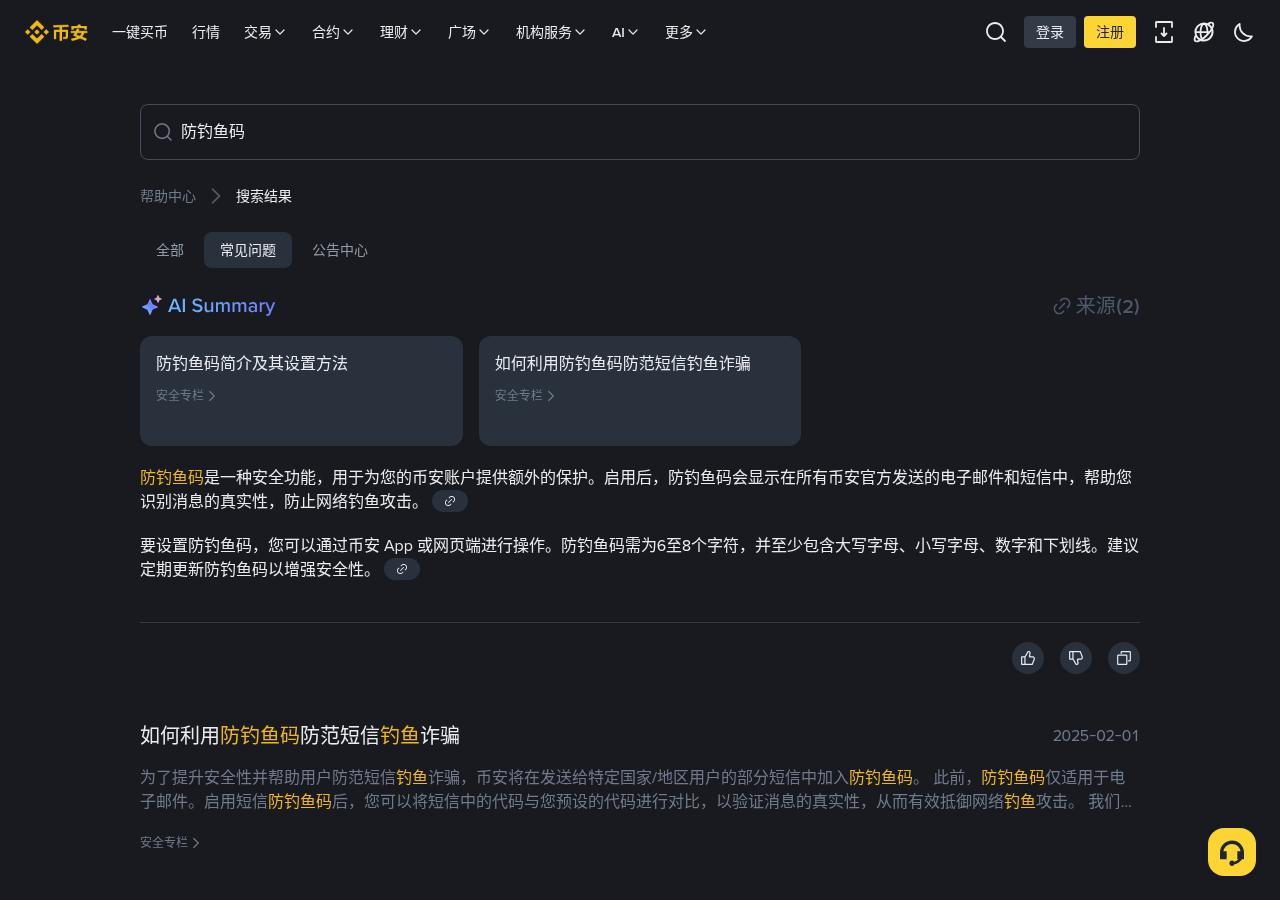The image size is (1280, 900).
Task: Open the 如何利用防钓鱼码防范短信钓鱼诈骗 source card
Action: [640, 391]
